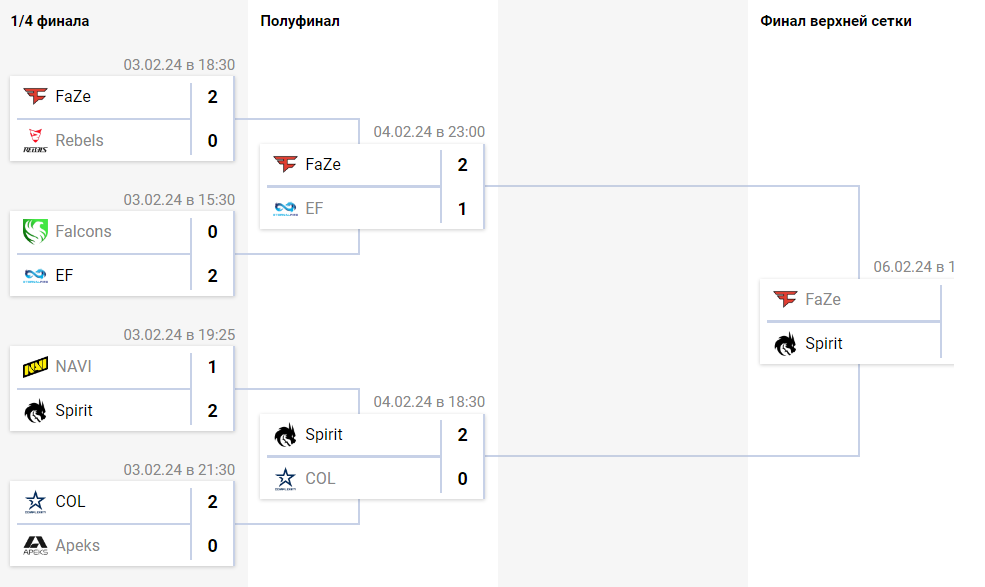985x587 pixels.
Task: Open Apeks team name link
Action: point(77,546)
